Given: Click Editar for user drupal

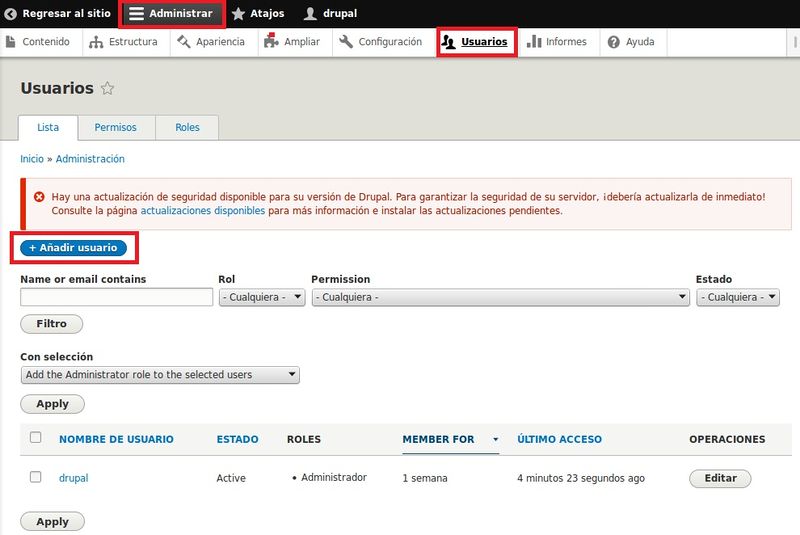Looking at the screenshot, I should [x=720, y=478].
